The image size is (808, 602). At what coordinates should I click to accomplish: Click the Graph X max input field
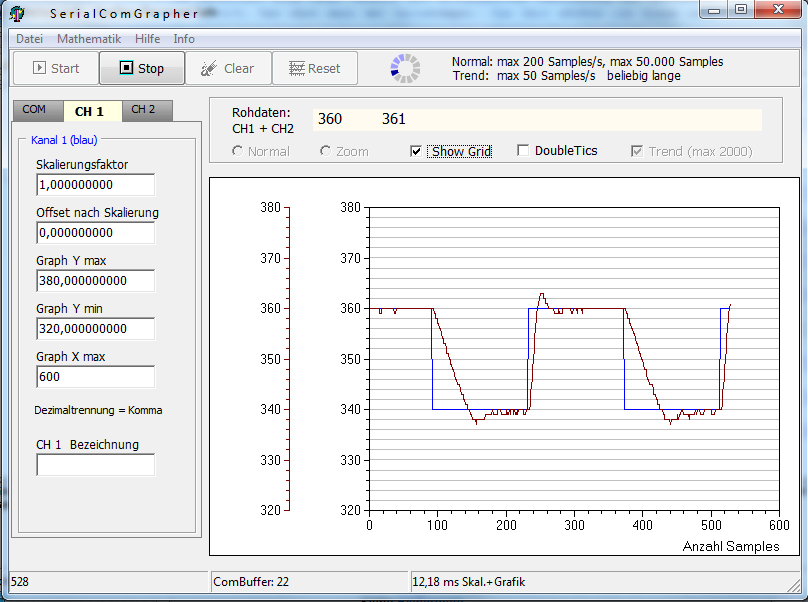[x=95, y=377]
